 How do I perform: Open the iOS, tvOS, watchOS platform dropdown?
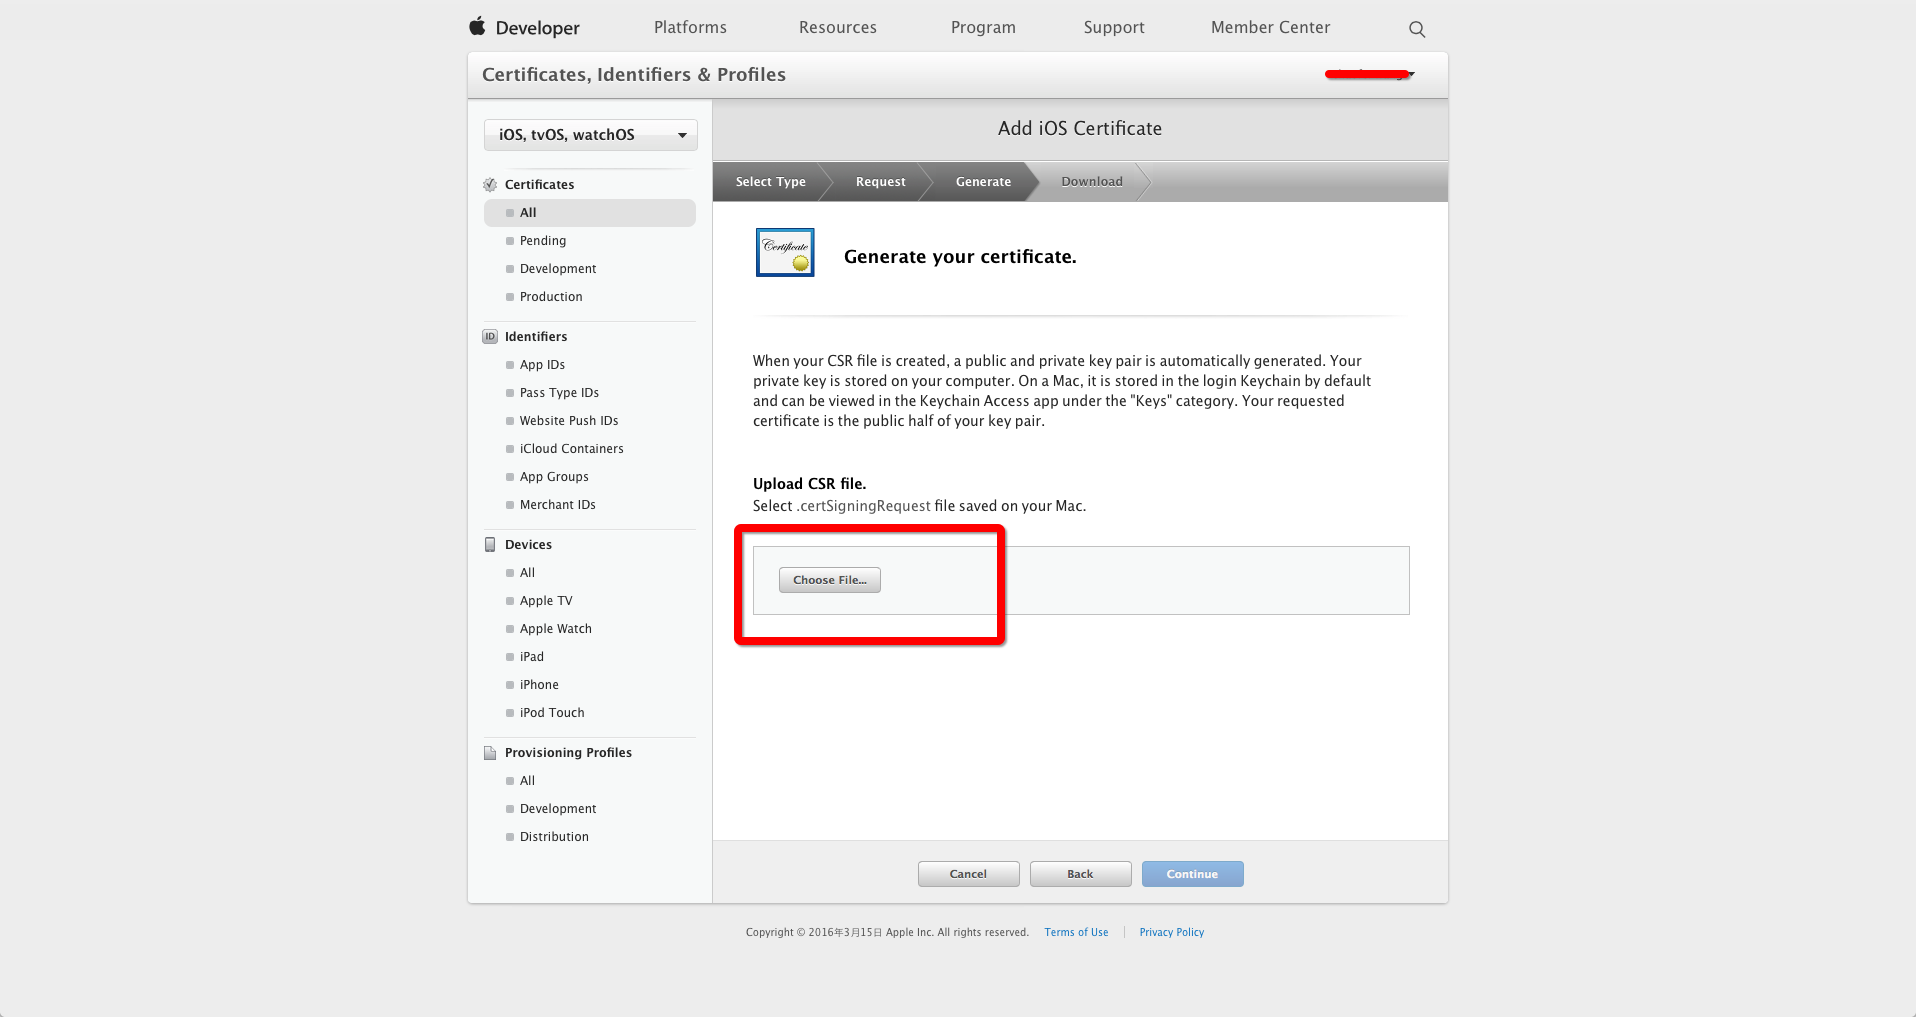(x=591, y=135)
